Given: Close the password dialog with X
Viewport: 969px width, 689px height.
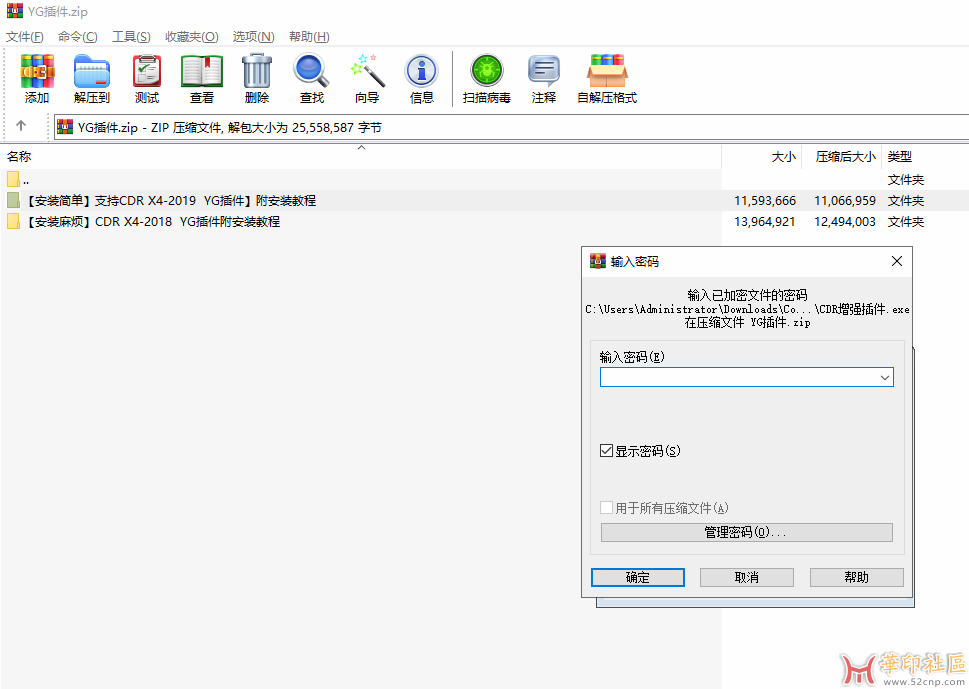Looking at the screenshot, I should point(897,261).
